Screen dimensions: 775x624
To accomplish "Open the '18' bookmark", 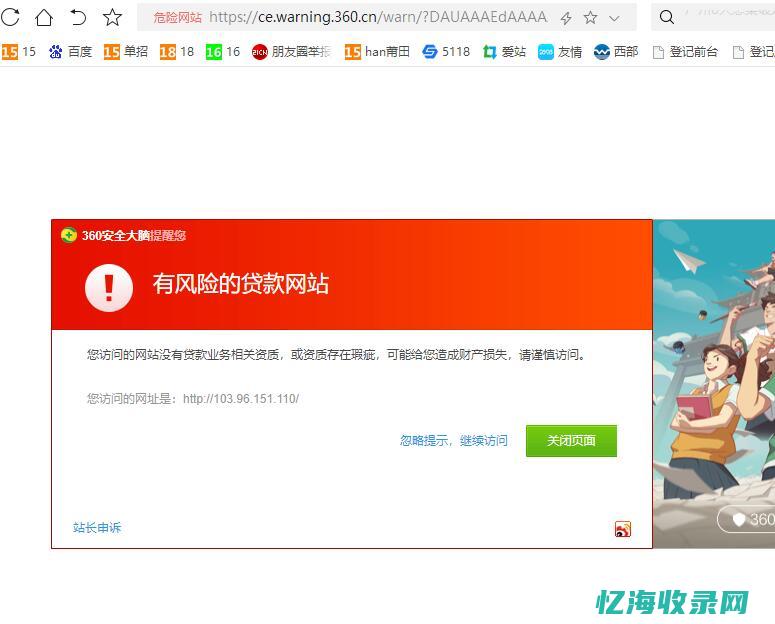I will coord(177,51).
